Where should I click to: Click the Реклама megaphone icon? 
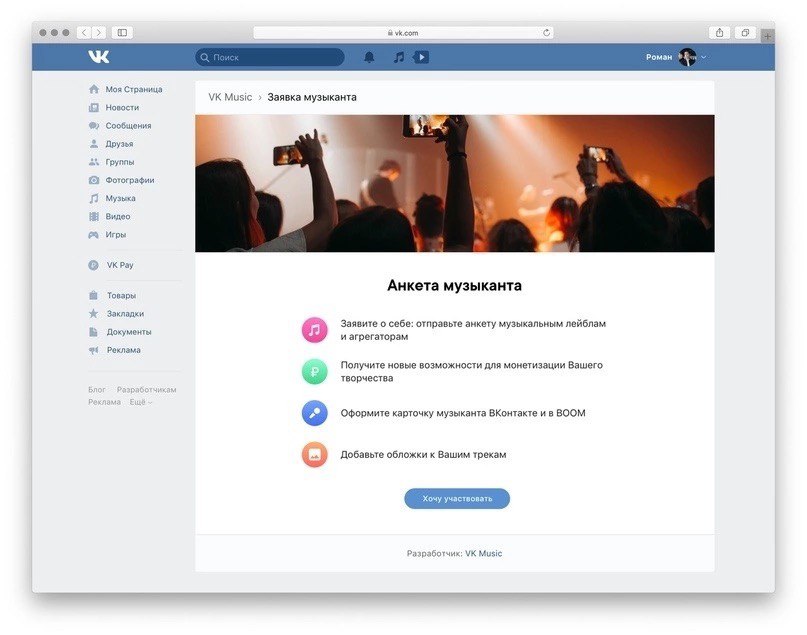click(93, 350)
